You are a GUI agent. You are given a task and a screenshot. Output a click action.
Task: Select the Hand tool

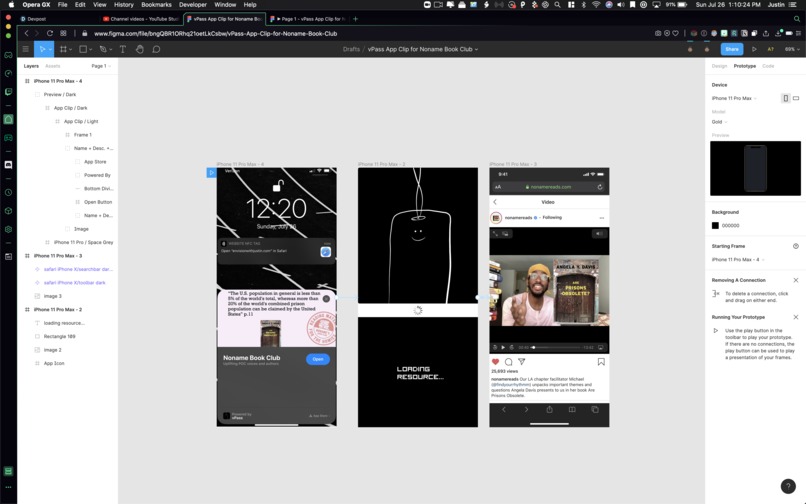click(x=139, y=49)
